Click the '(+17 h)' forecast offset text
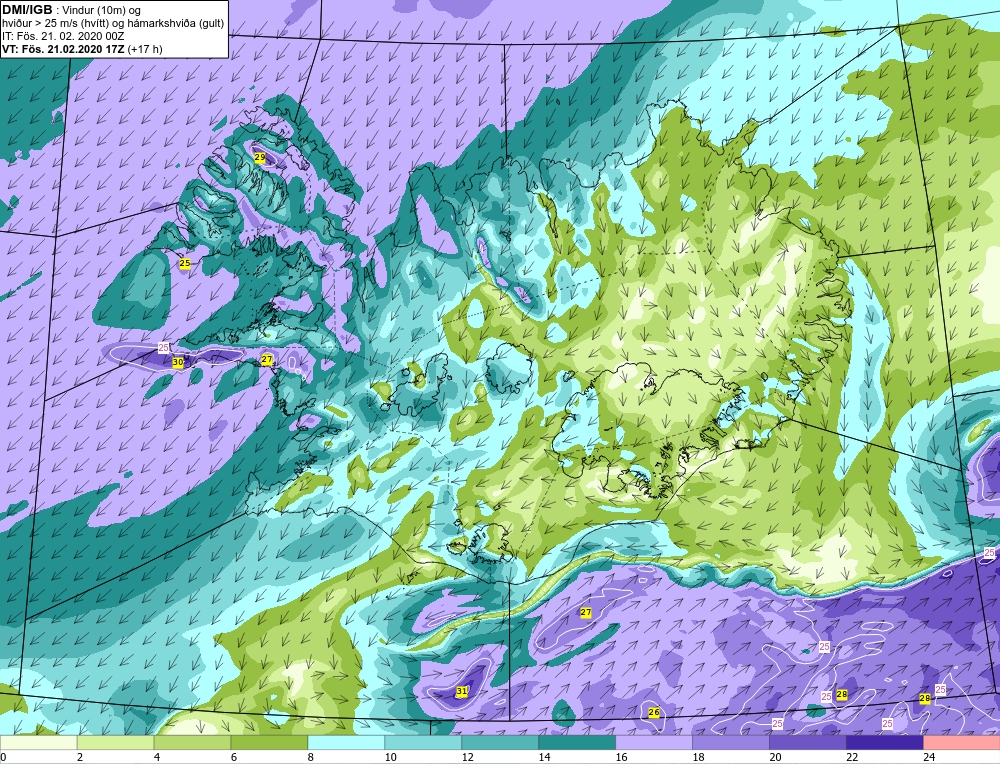The width and height of the screenshot is (1000, 764). (145, 49)
